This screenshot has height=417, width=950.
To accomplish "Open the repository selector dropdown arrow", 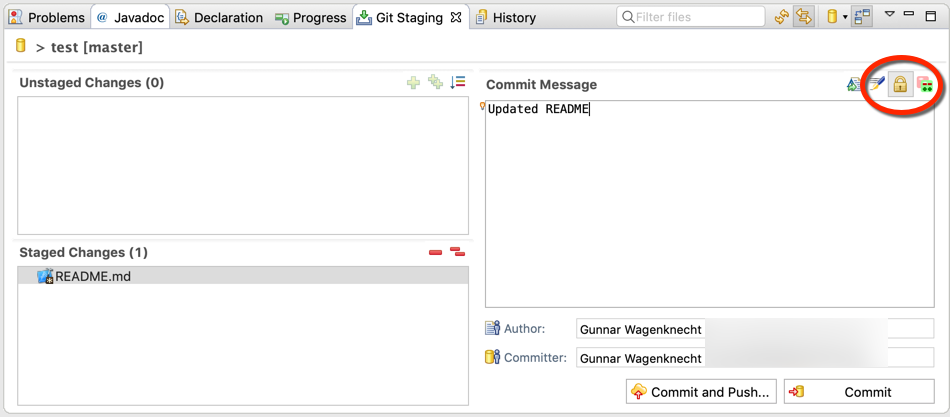I will (845, 18).
